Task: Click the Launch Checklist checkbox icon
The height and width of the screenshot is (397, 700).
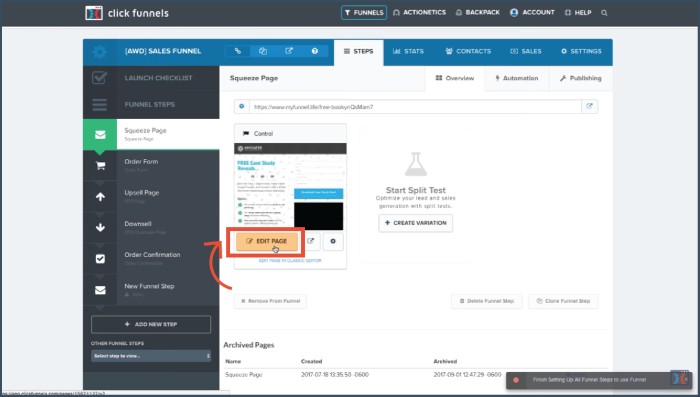Action: tap(99, 78)
